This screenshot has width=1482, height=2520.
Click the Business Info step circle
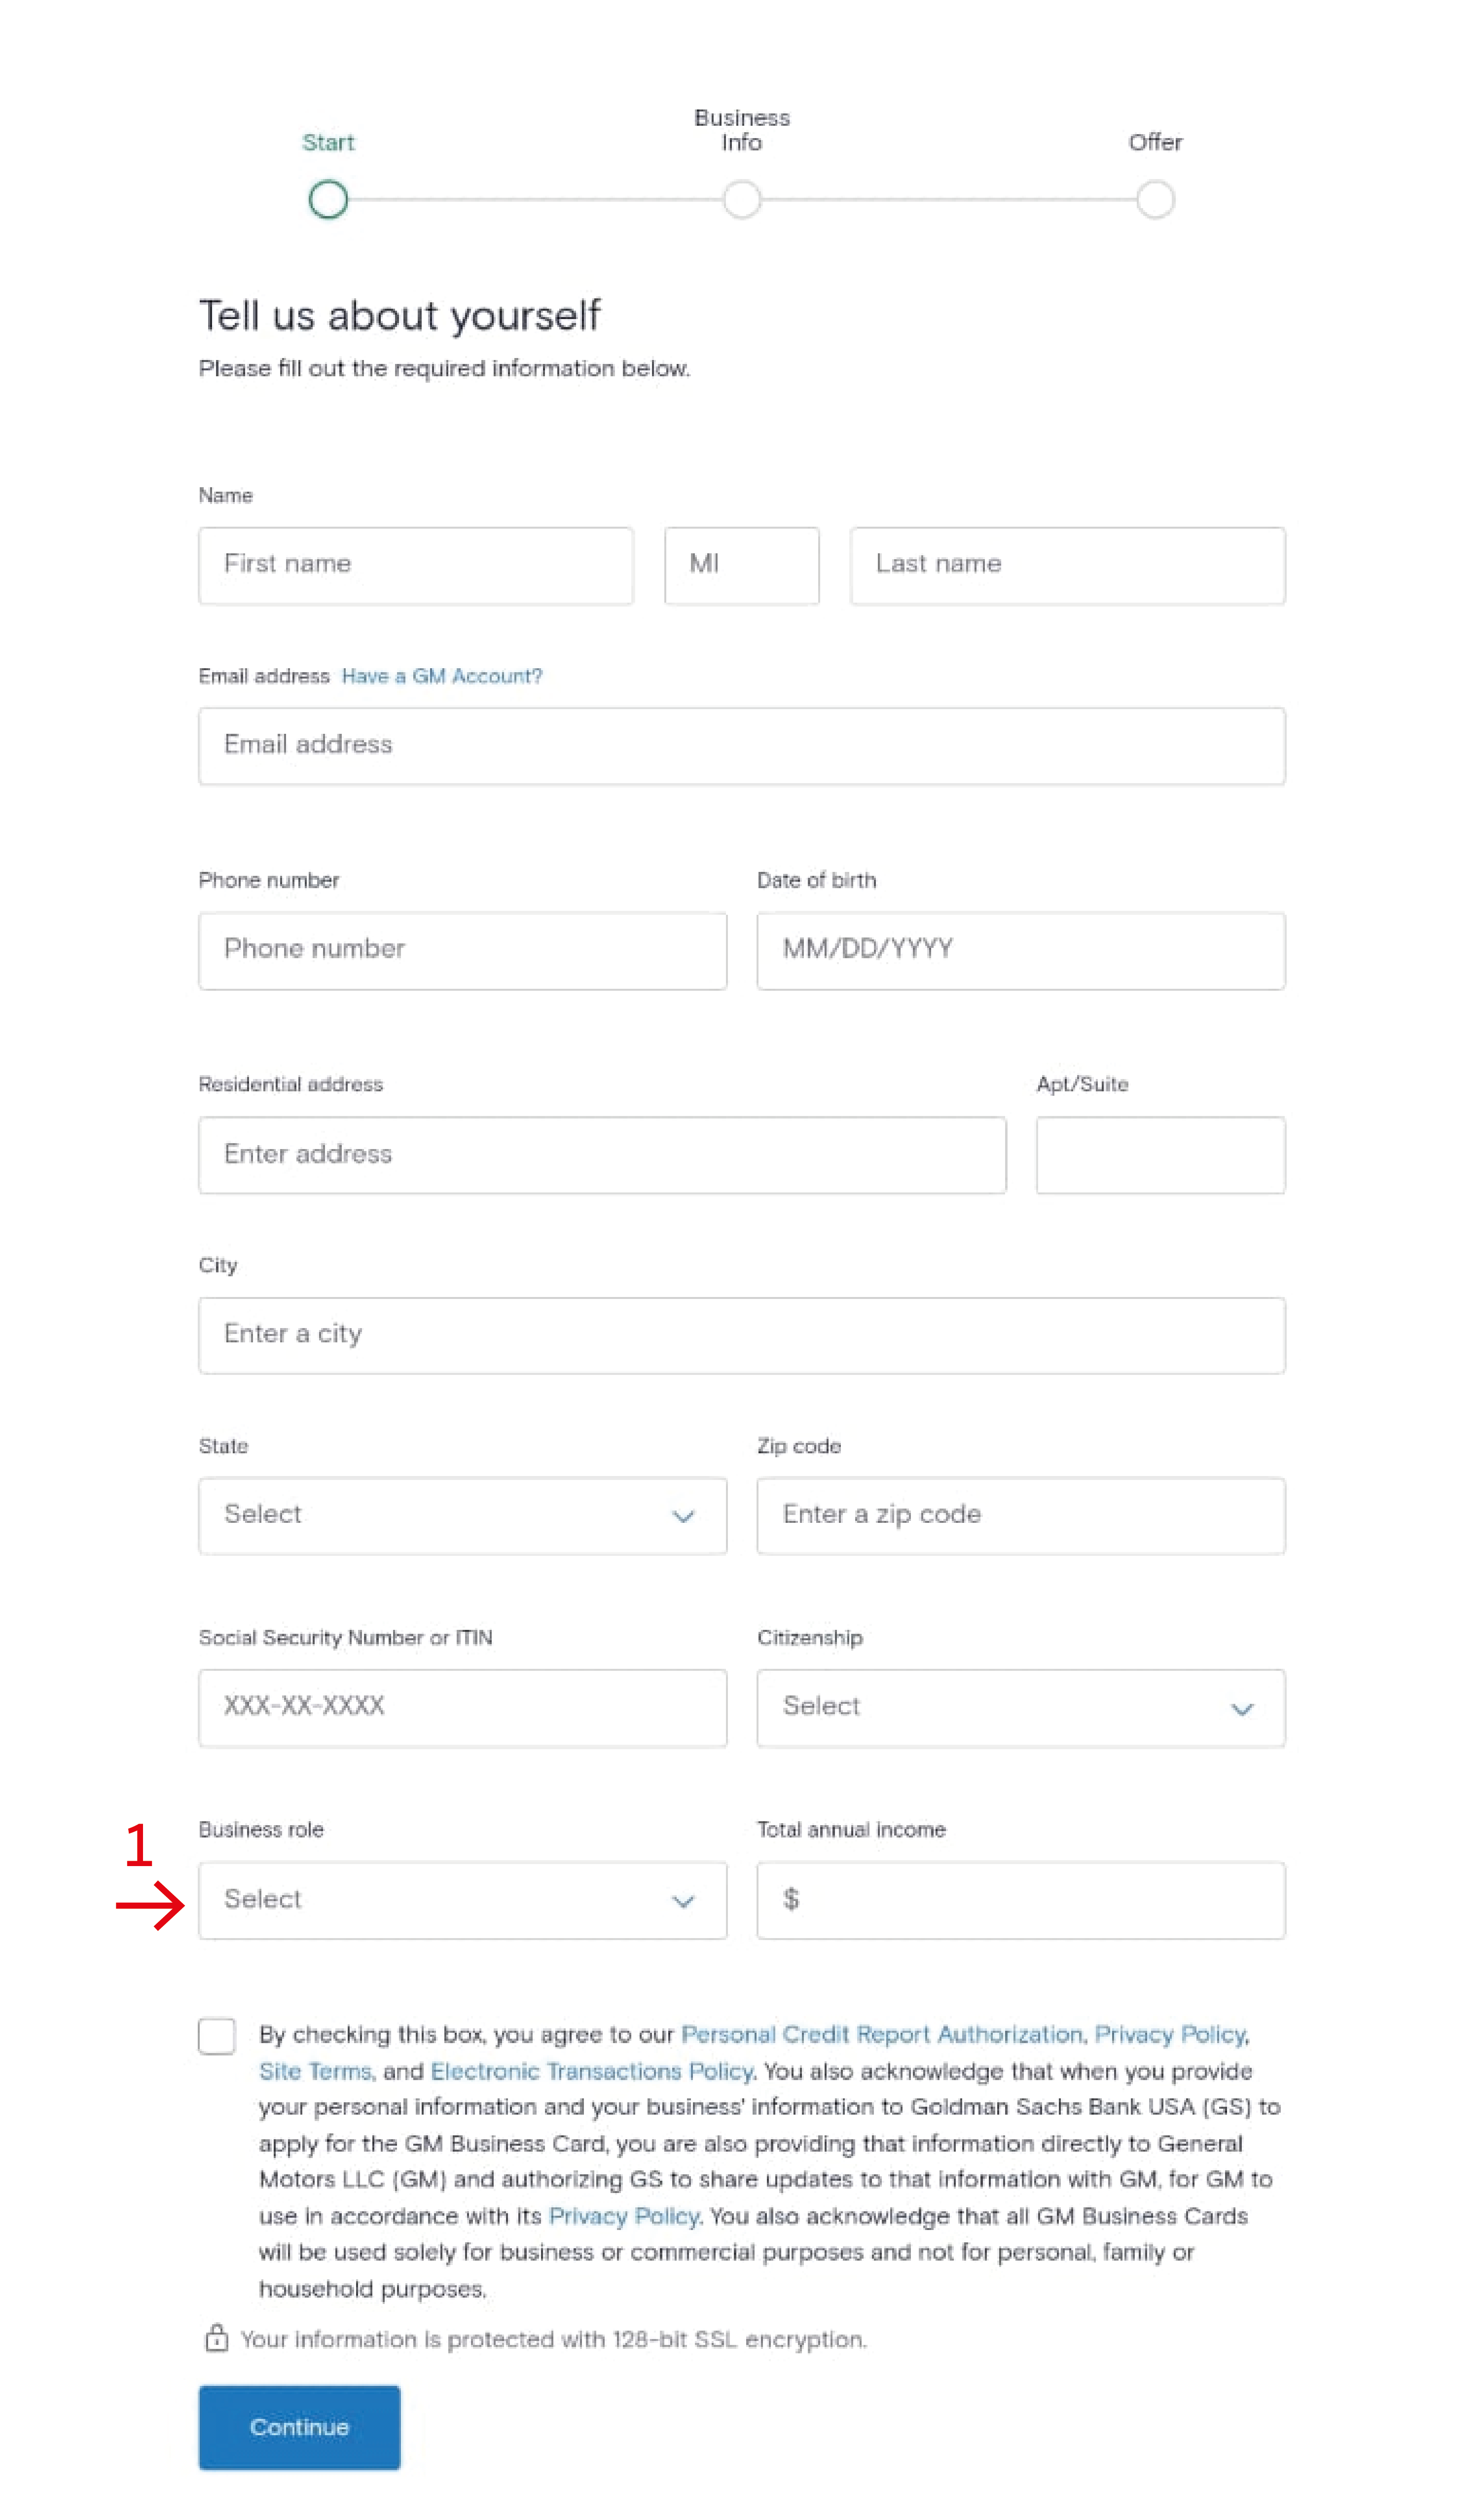[x=741, y=199]
